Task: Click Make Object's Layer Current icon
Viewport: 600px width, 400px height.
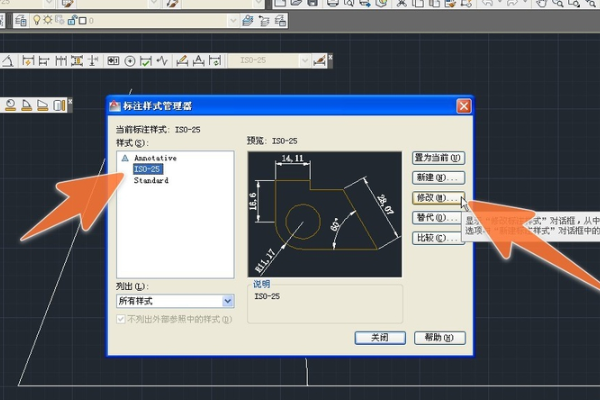Action: tap(248, 20)
